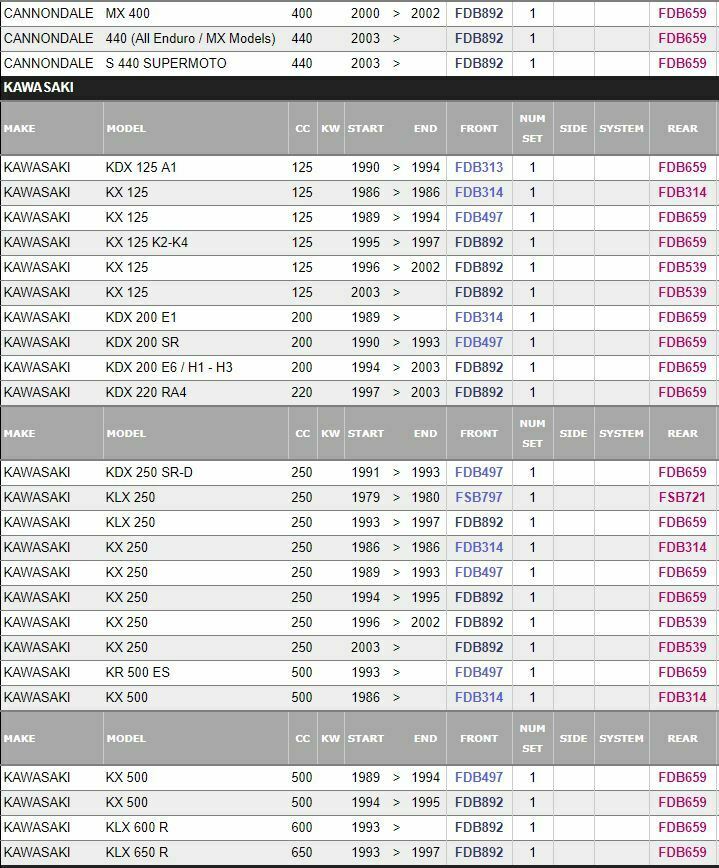Open the FDB313 front link for KDX 125 A1

coord(479,167)
